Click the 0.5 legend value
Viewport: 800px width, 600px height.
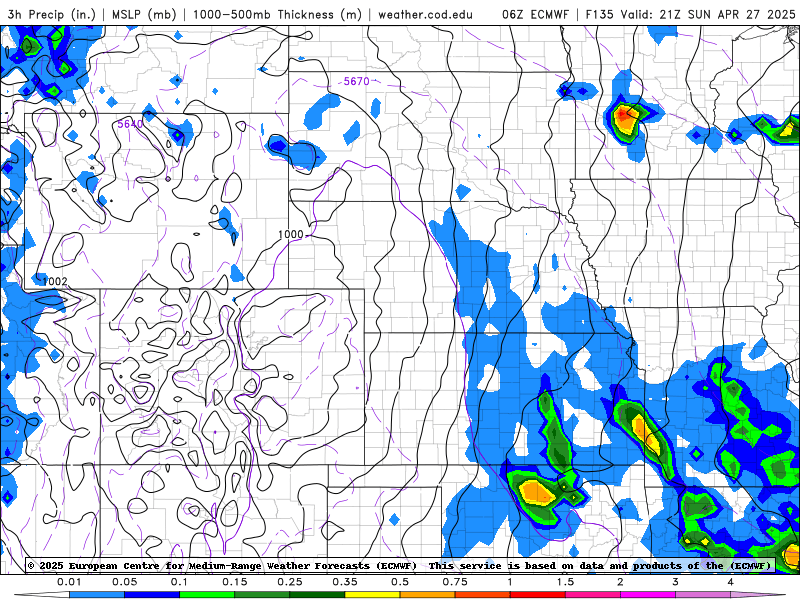pos(400,582)
